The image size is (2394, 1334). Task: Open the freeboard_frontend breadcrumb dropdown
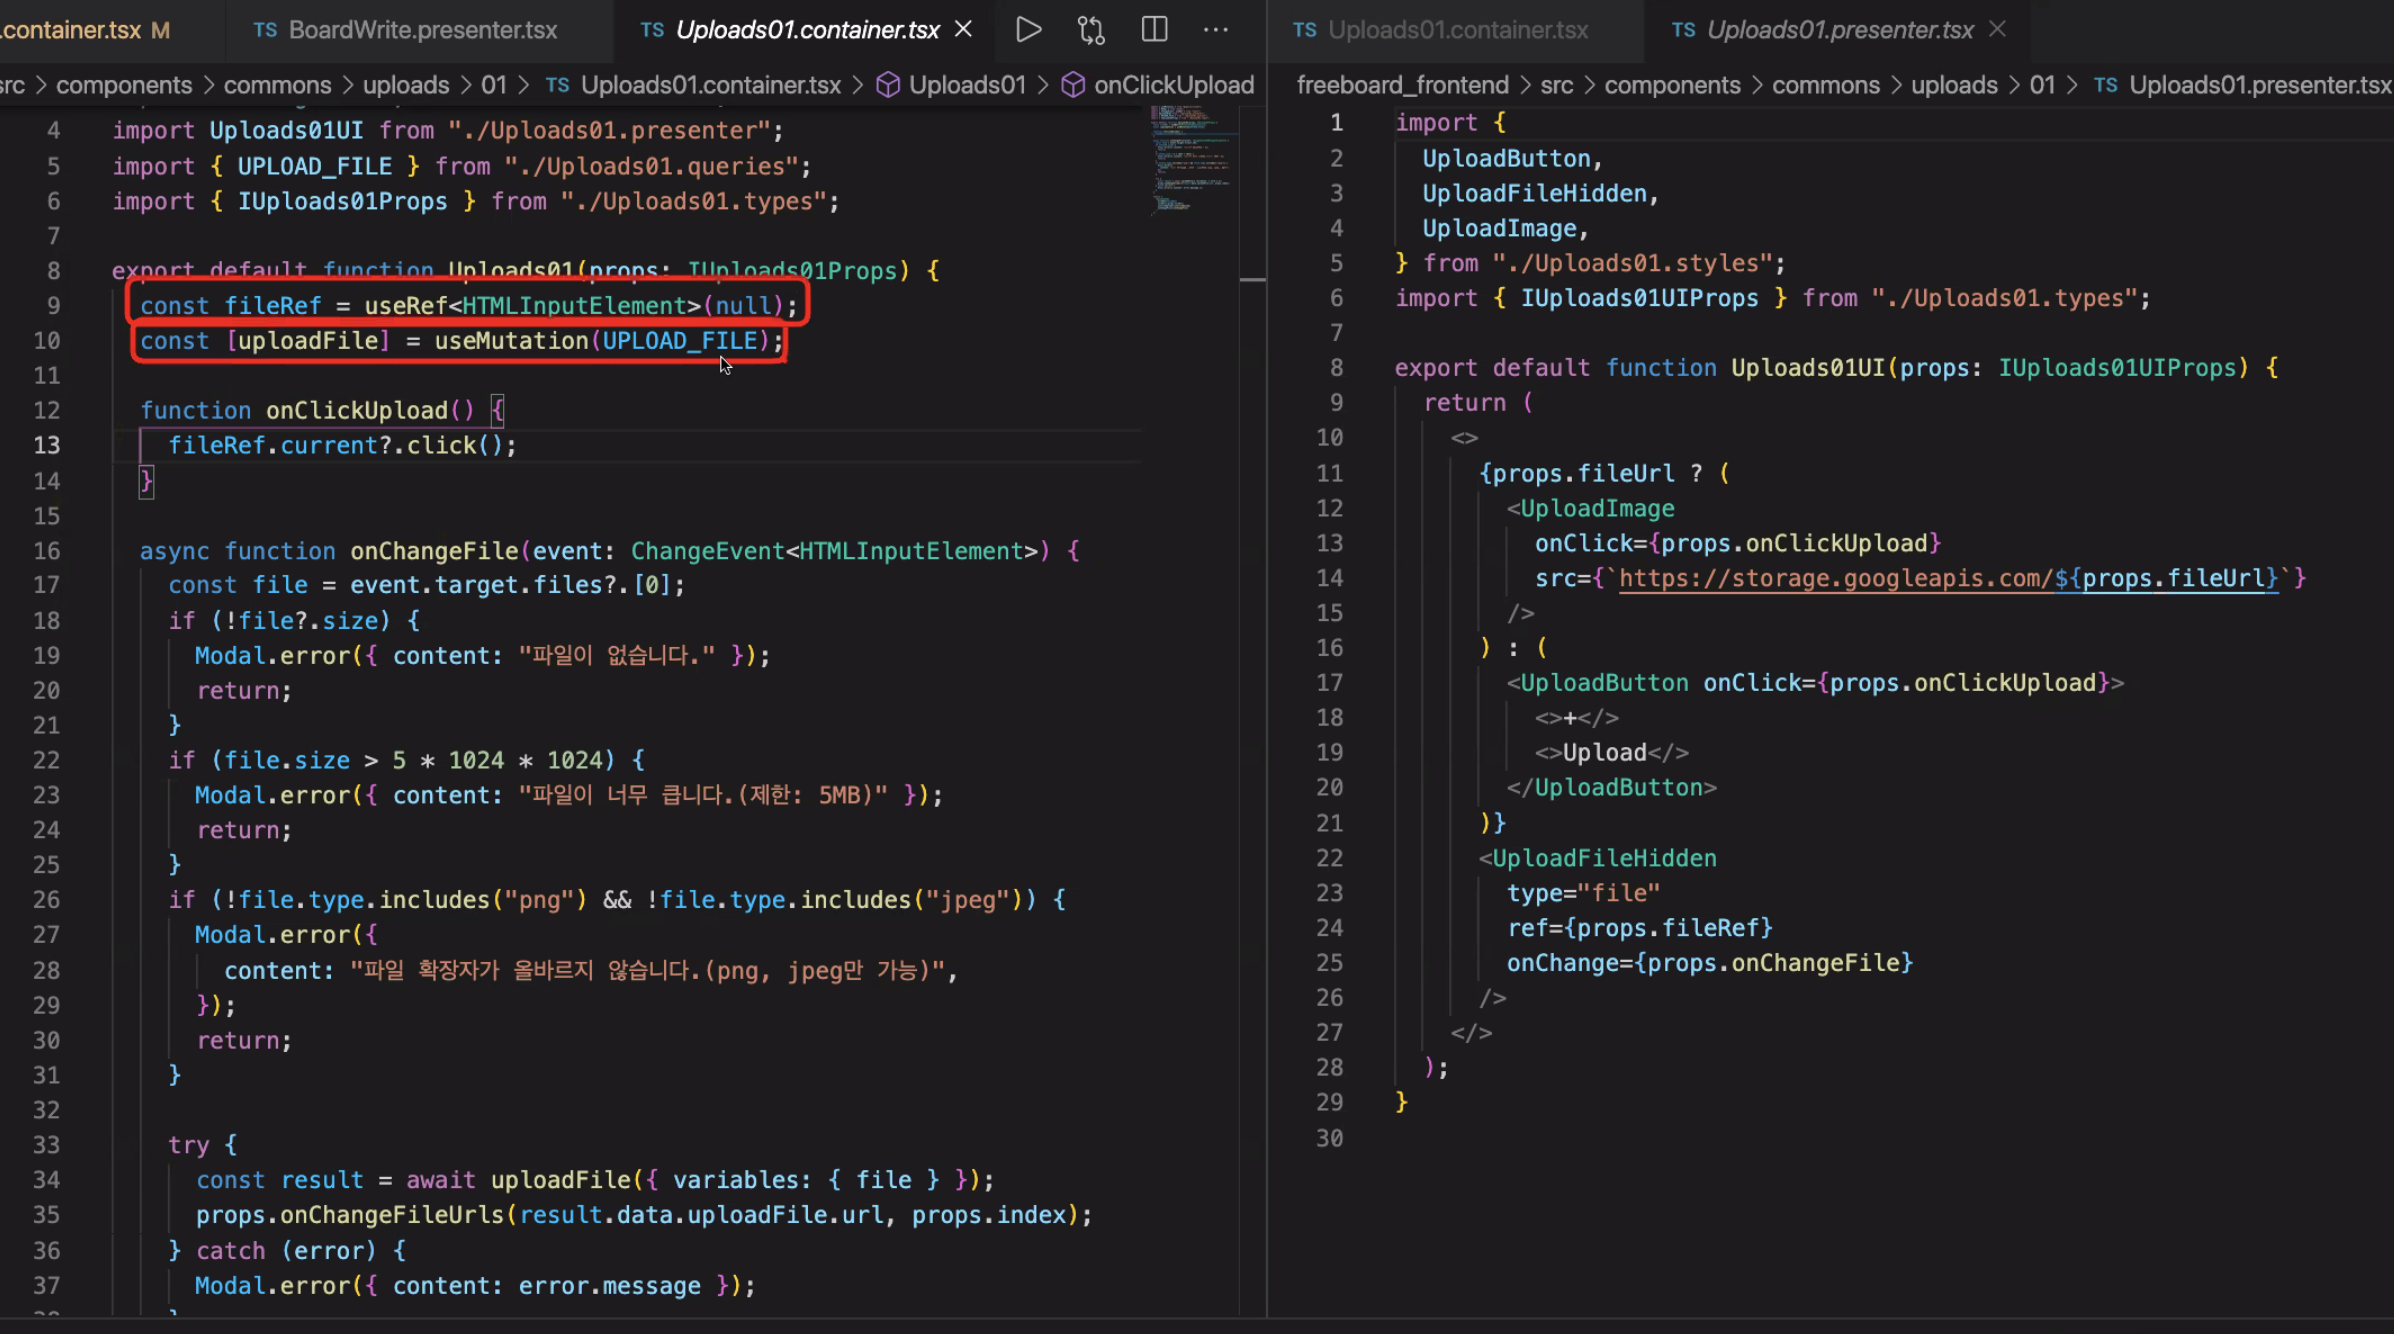1402,85
